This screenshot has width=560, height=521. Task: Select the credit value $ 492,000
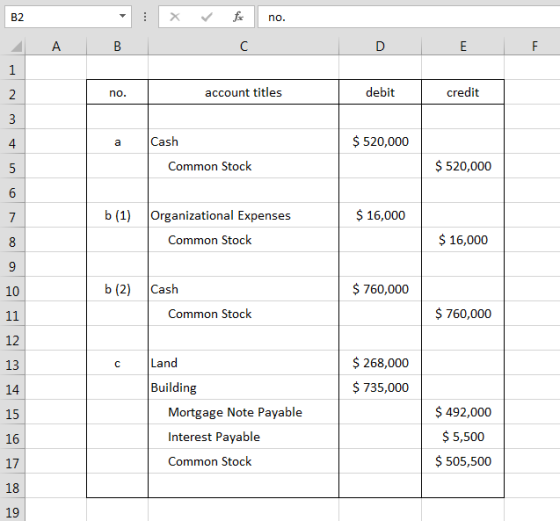coord(463,412)
